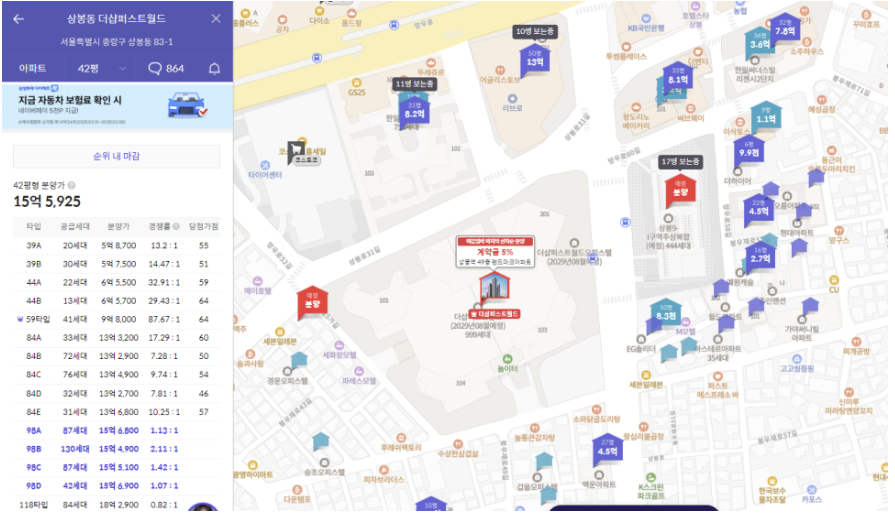Expand the 42평 size dropdown

tap(101, 68)
